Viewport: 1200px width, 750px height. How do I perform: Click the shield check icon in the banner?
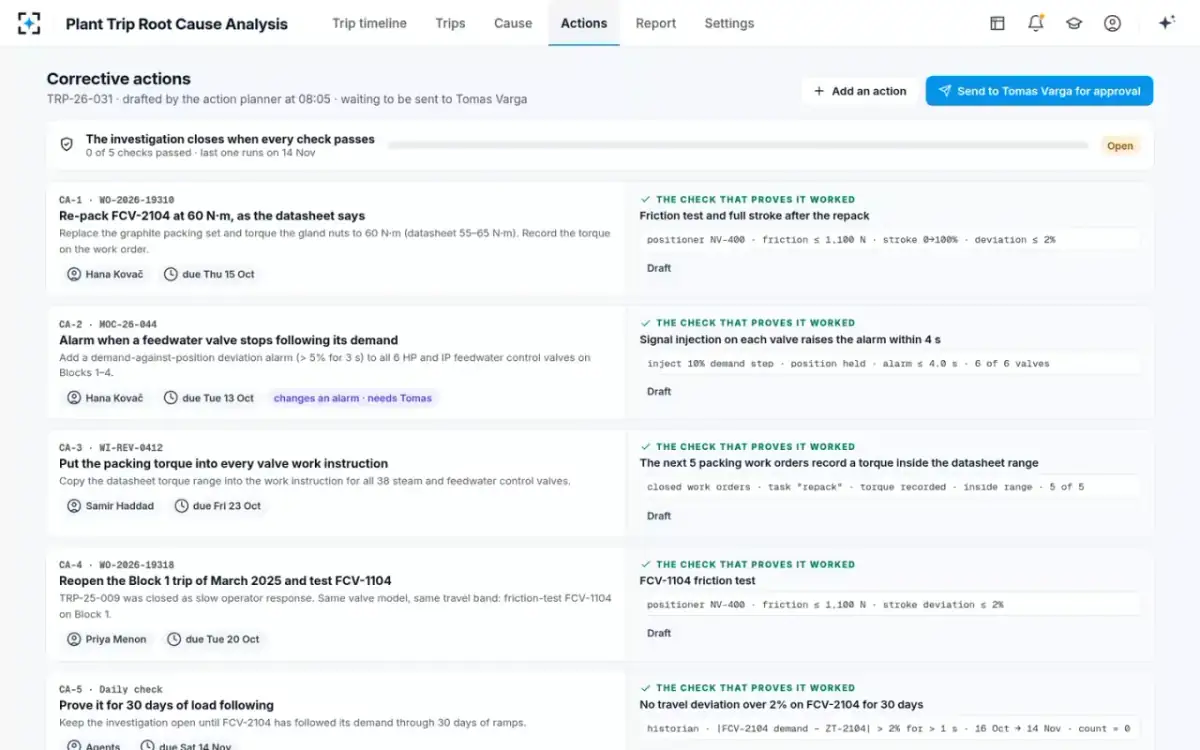point(67,145)
